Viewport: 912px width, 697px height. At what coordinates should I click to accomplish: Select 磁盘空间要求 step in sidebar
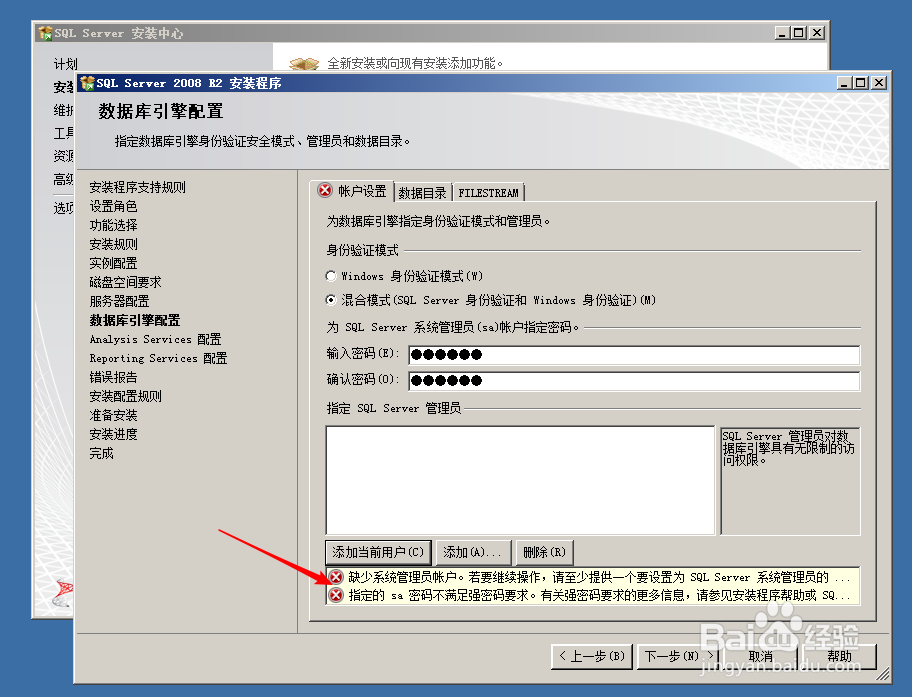(125, 282)
